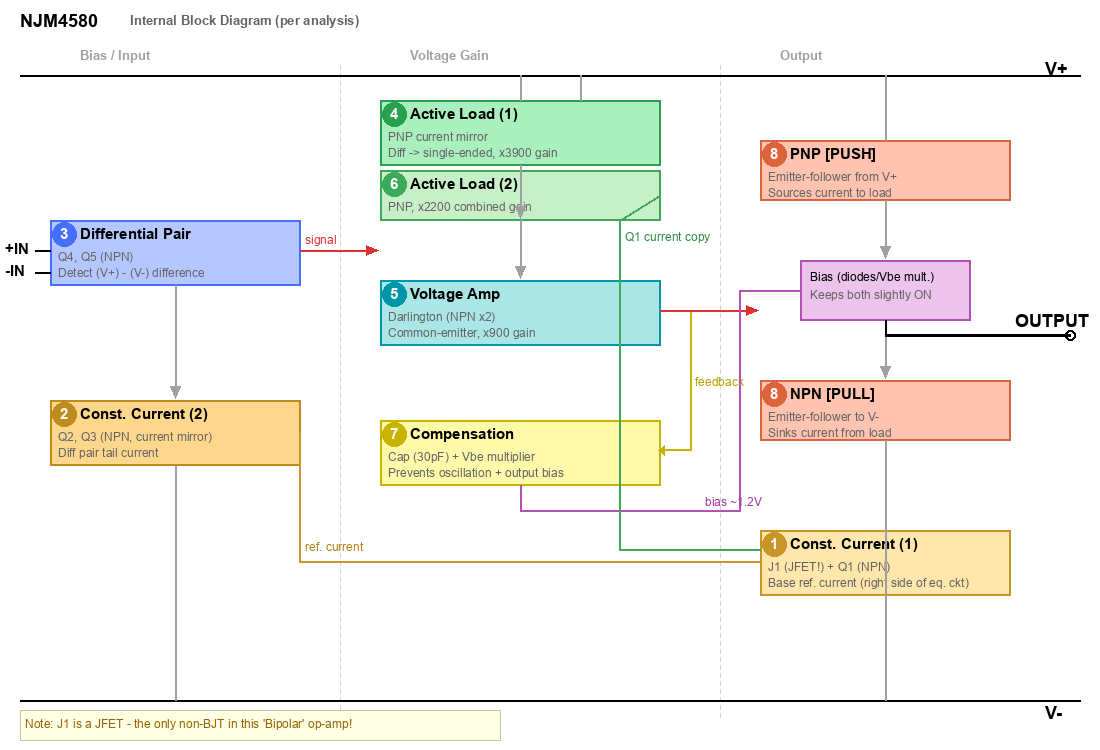Select the Const. Current (2) block title

click(x=144, y=414)
